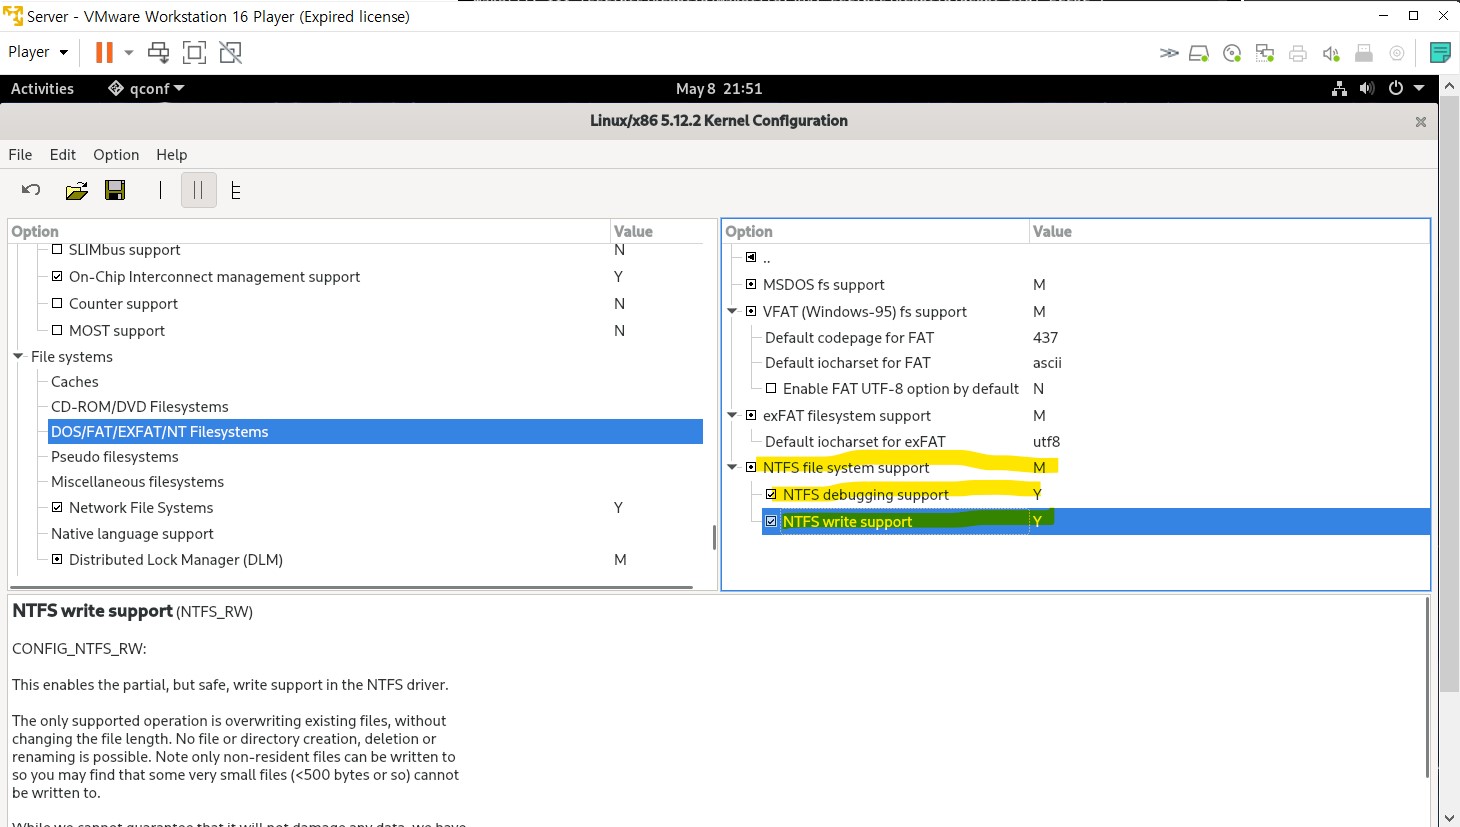Open the Option menu

pyautogui.click(x=116, y=154)
